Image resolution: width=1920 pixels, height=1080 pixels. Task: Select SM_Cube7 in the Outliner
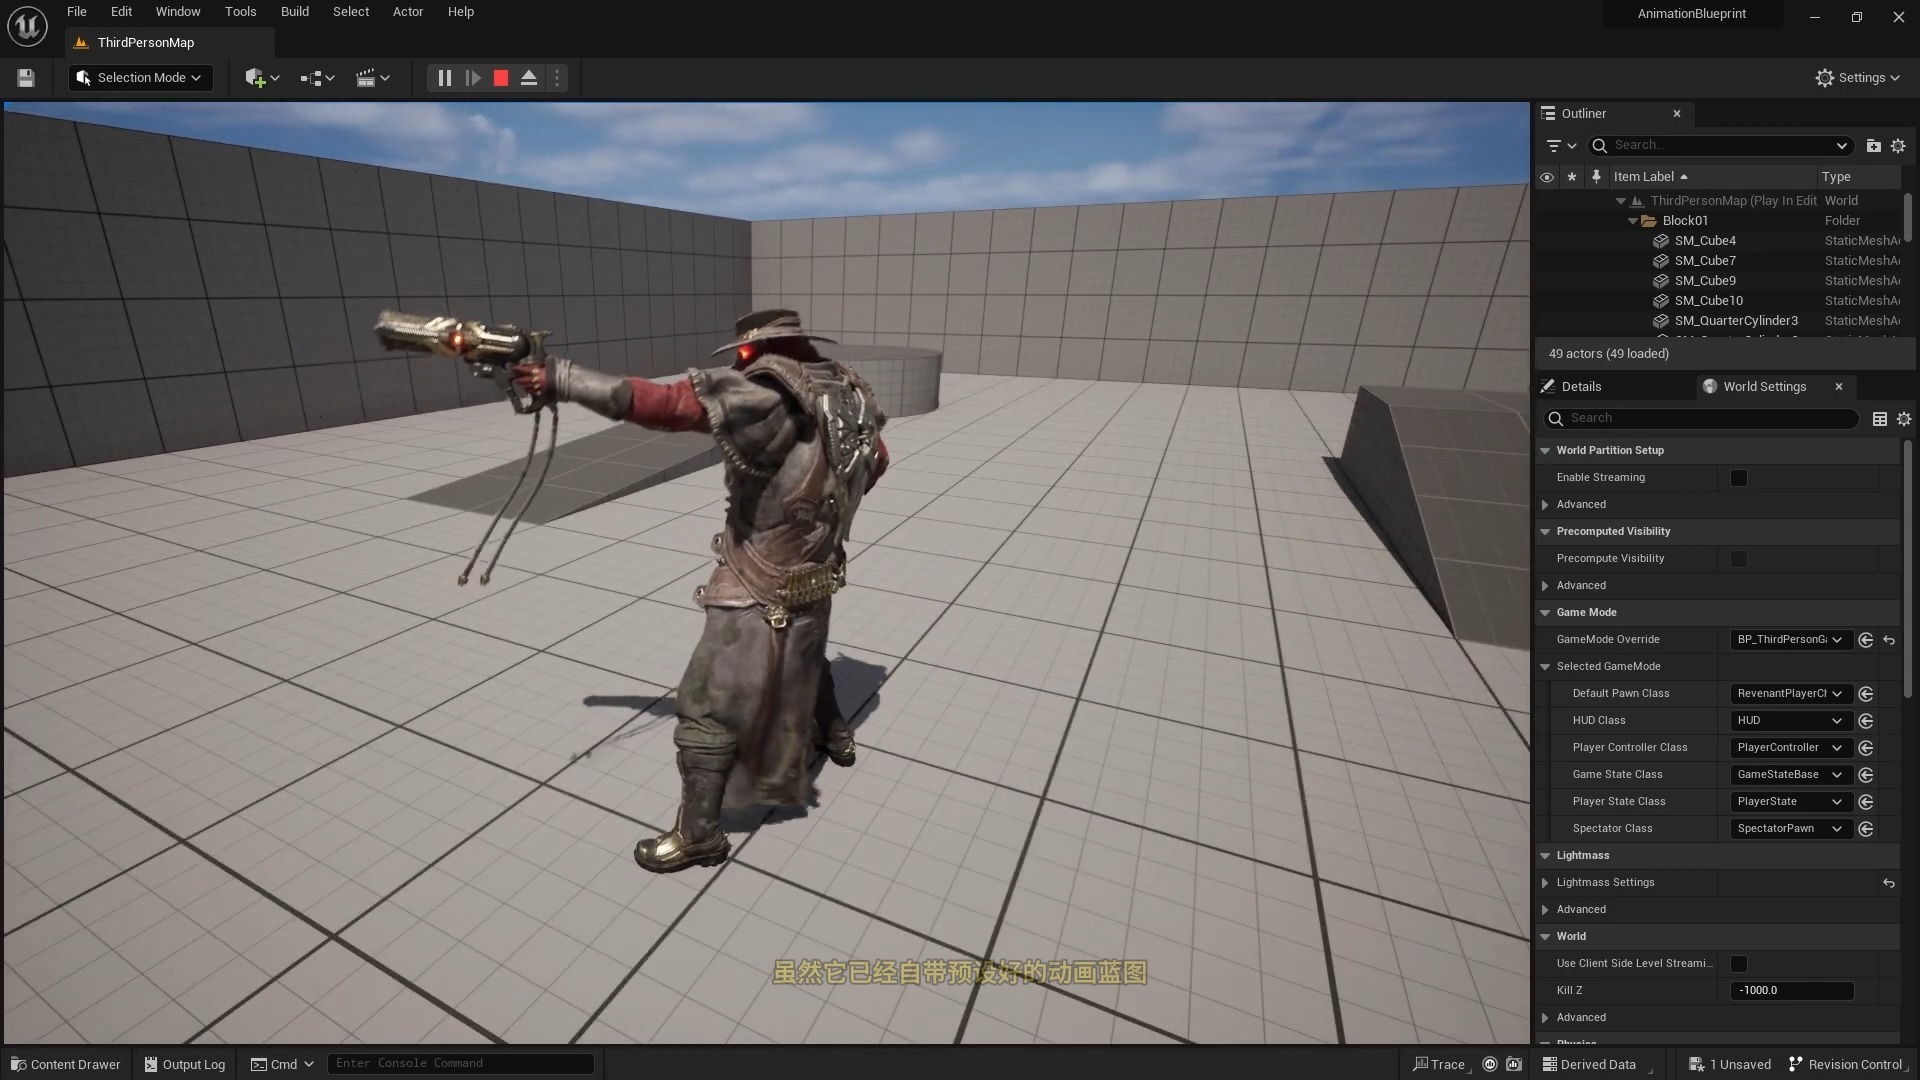(1705, 261)
